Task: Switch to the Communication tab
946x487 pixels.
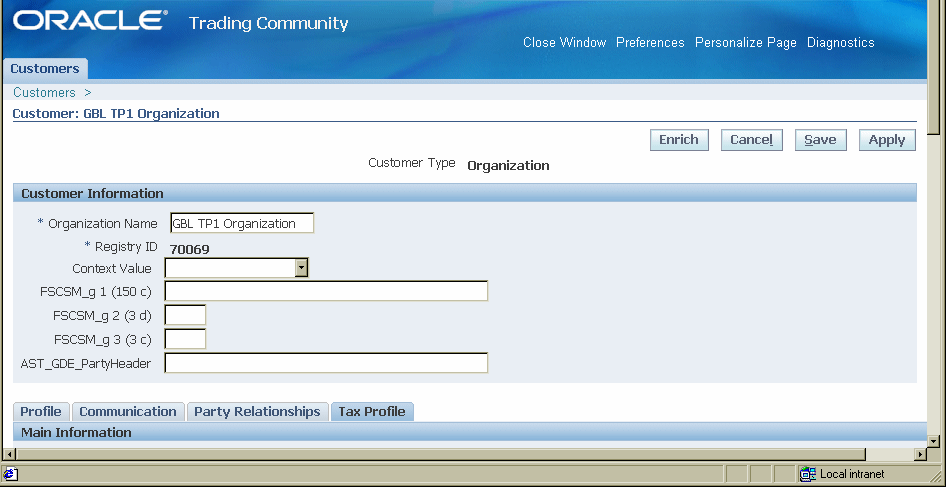Action: point(128,412)
